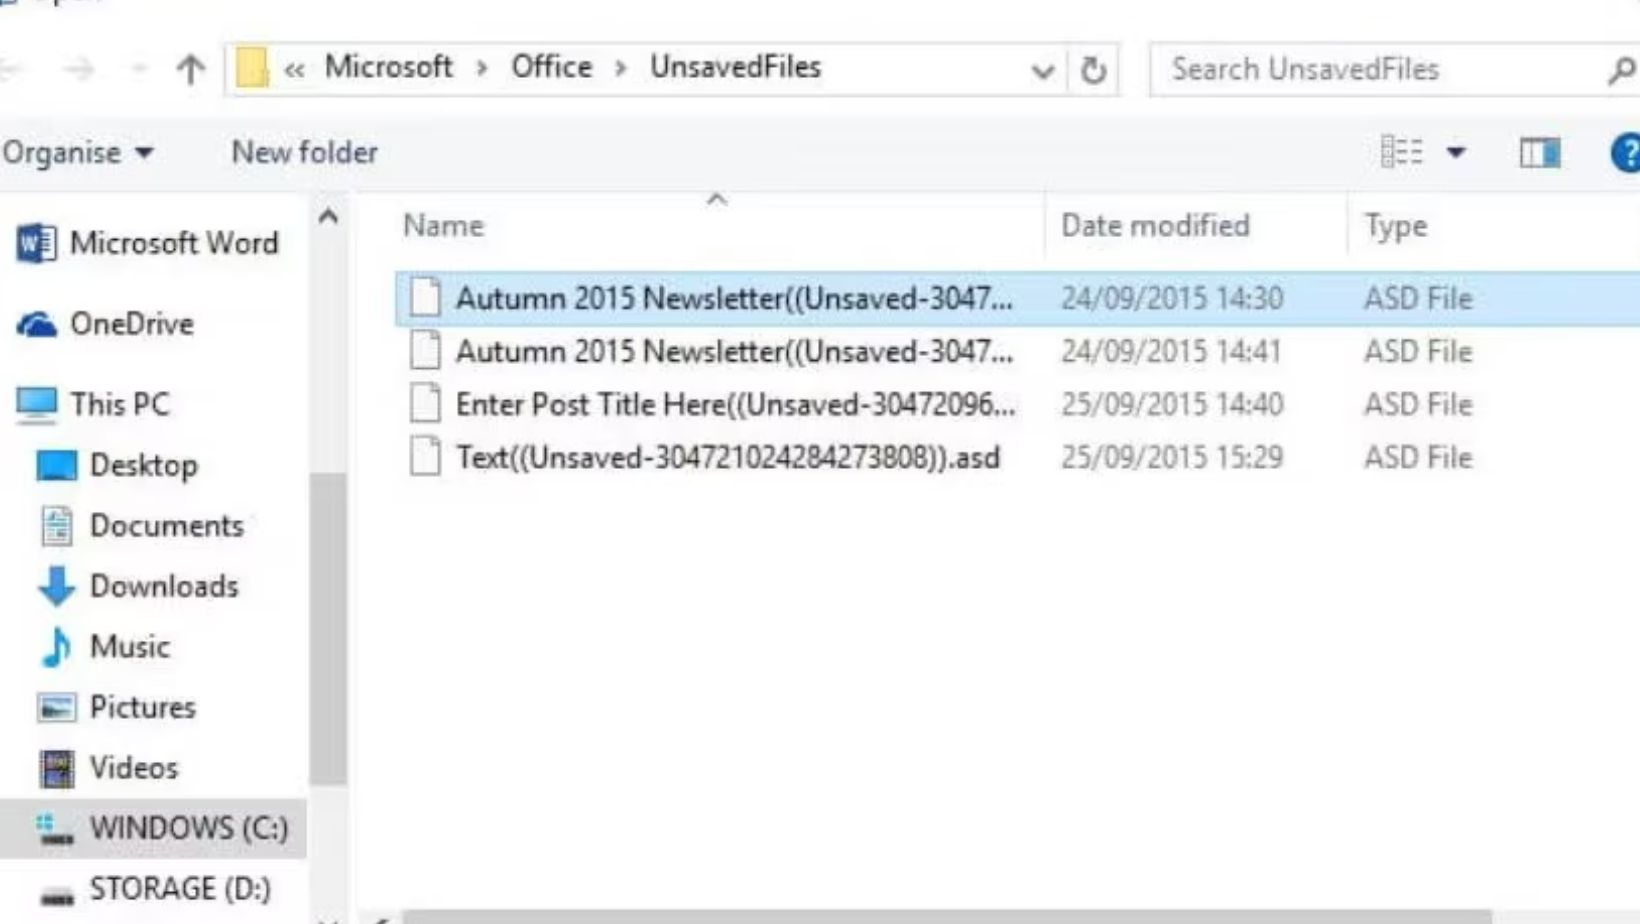Create a New folder
This screenshot has width=1640, height=924.
(x=305, y=152)
